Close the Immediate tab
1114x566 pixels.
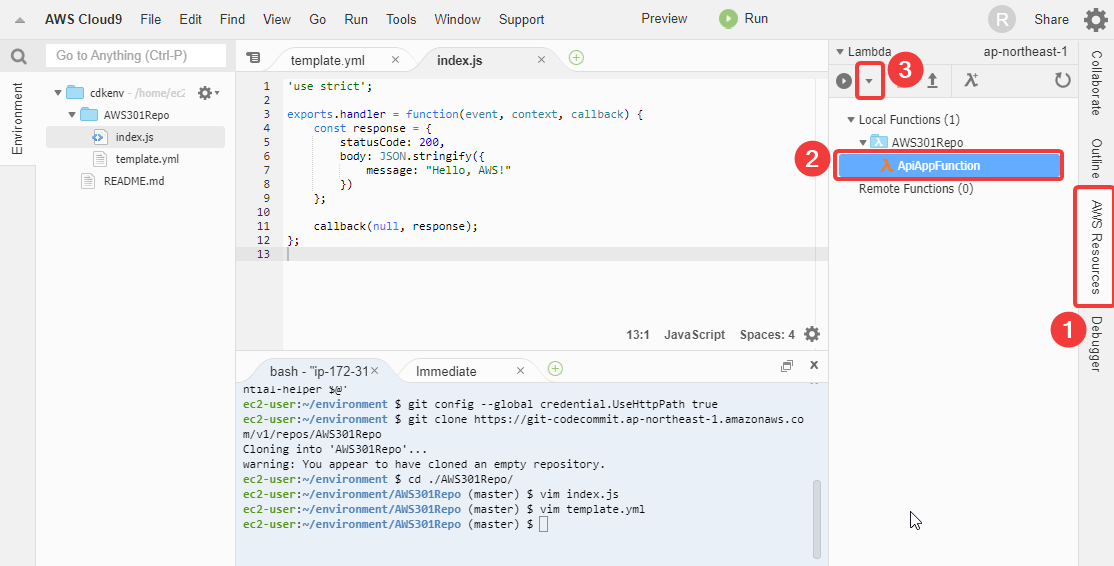(x=520, y=371)
